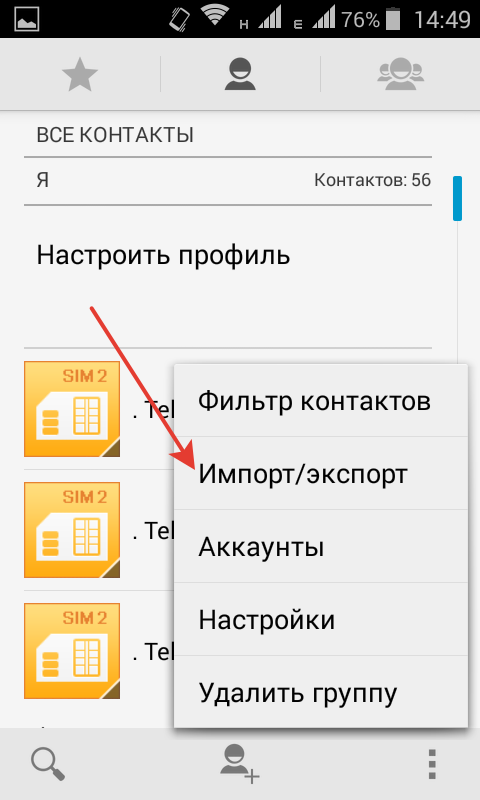
Task: Tap the magnifier search icon
Action: 47,764
